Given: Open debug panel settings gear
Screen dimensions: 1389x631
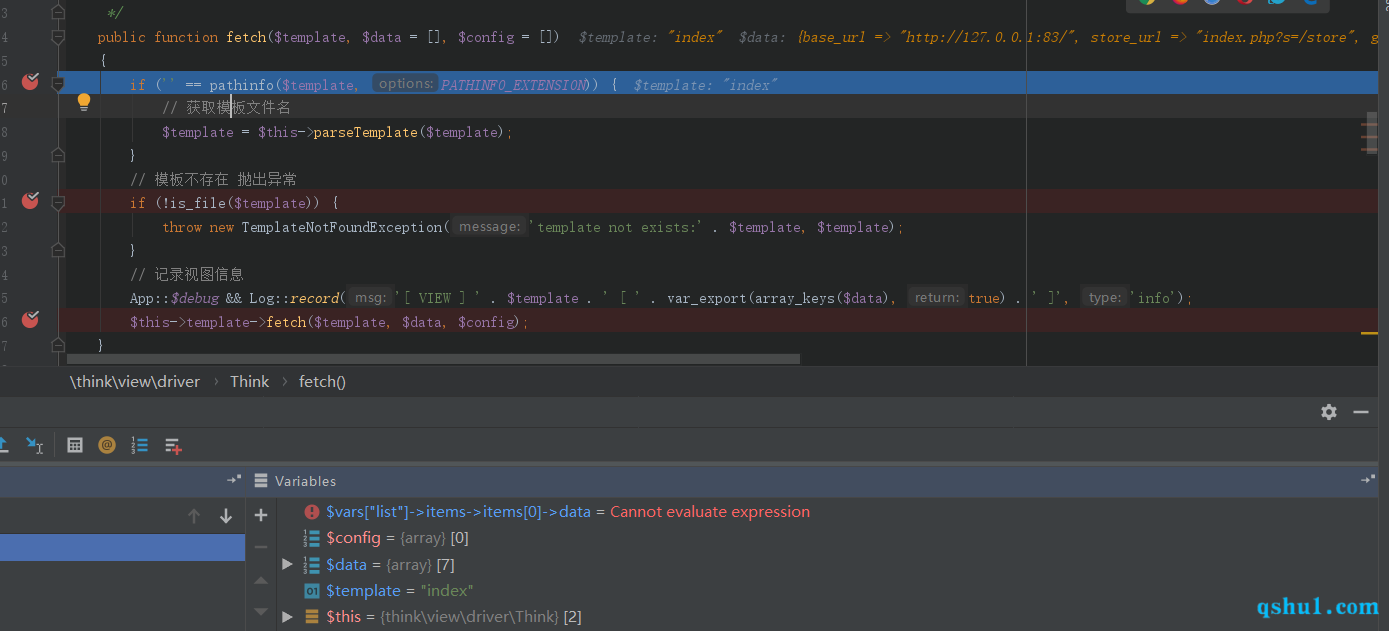Looking at the screenshot, I should click(x=1329, y=412).
